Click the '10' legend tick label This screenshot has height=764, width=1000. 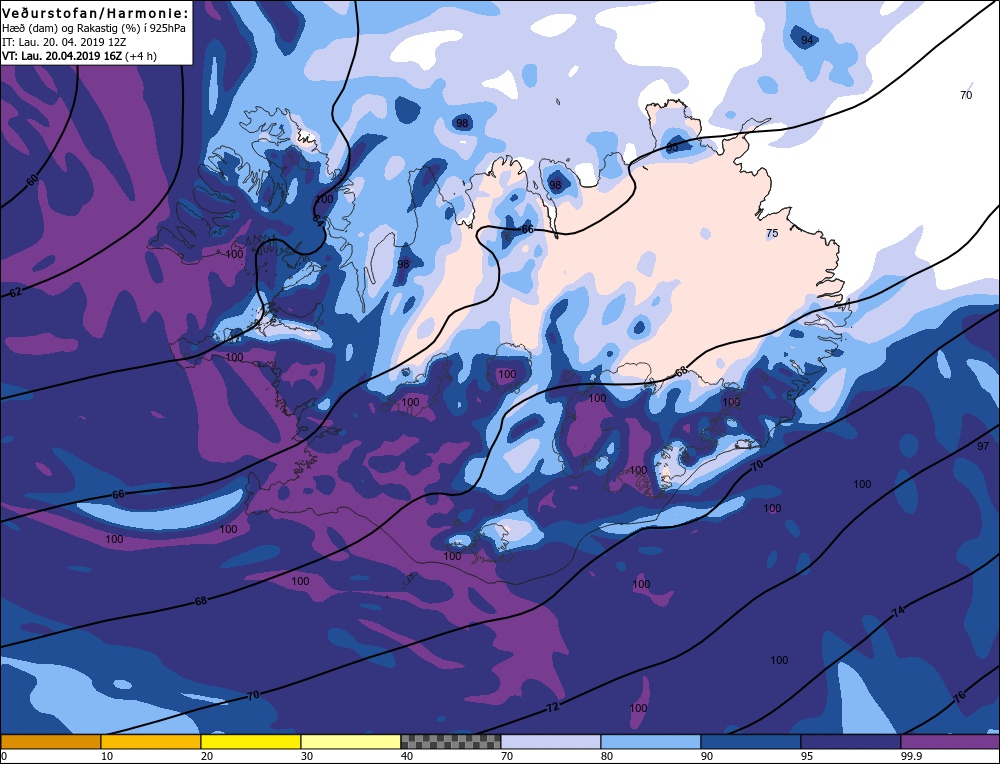[x=107, y=756]
